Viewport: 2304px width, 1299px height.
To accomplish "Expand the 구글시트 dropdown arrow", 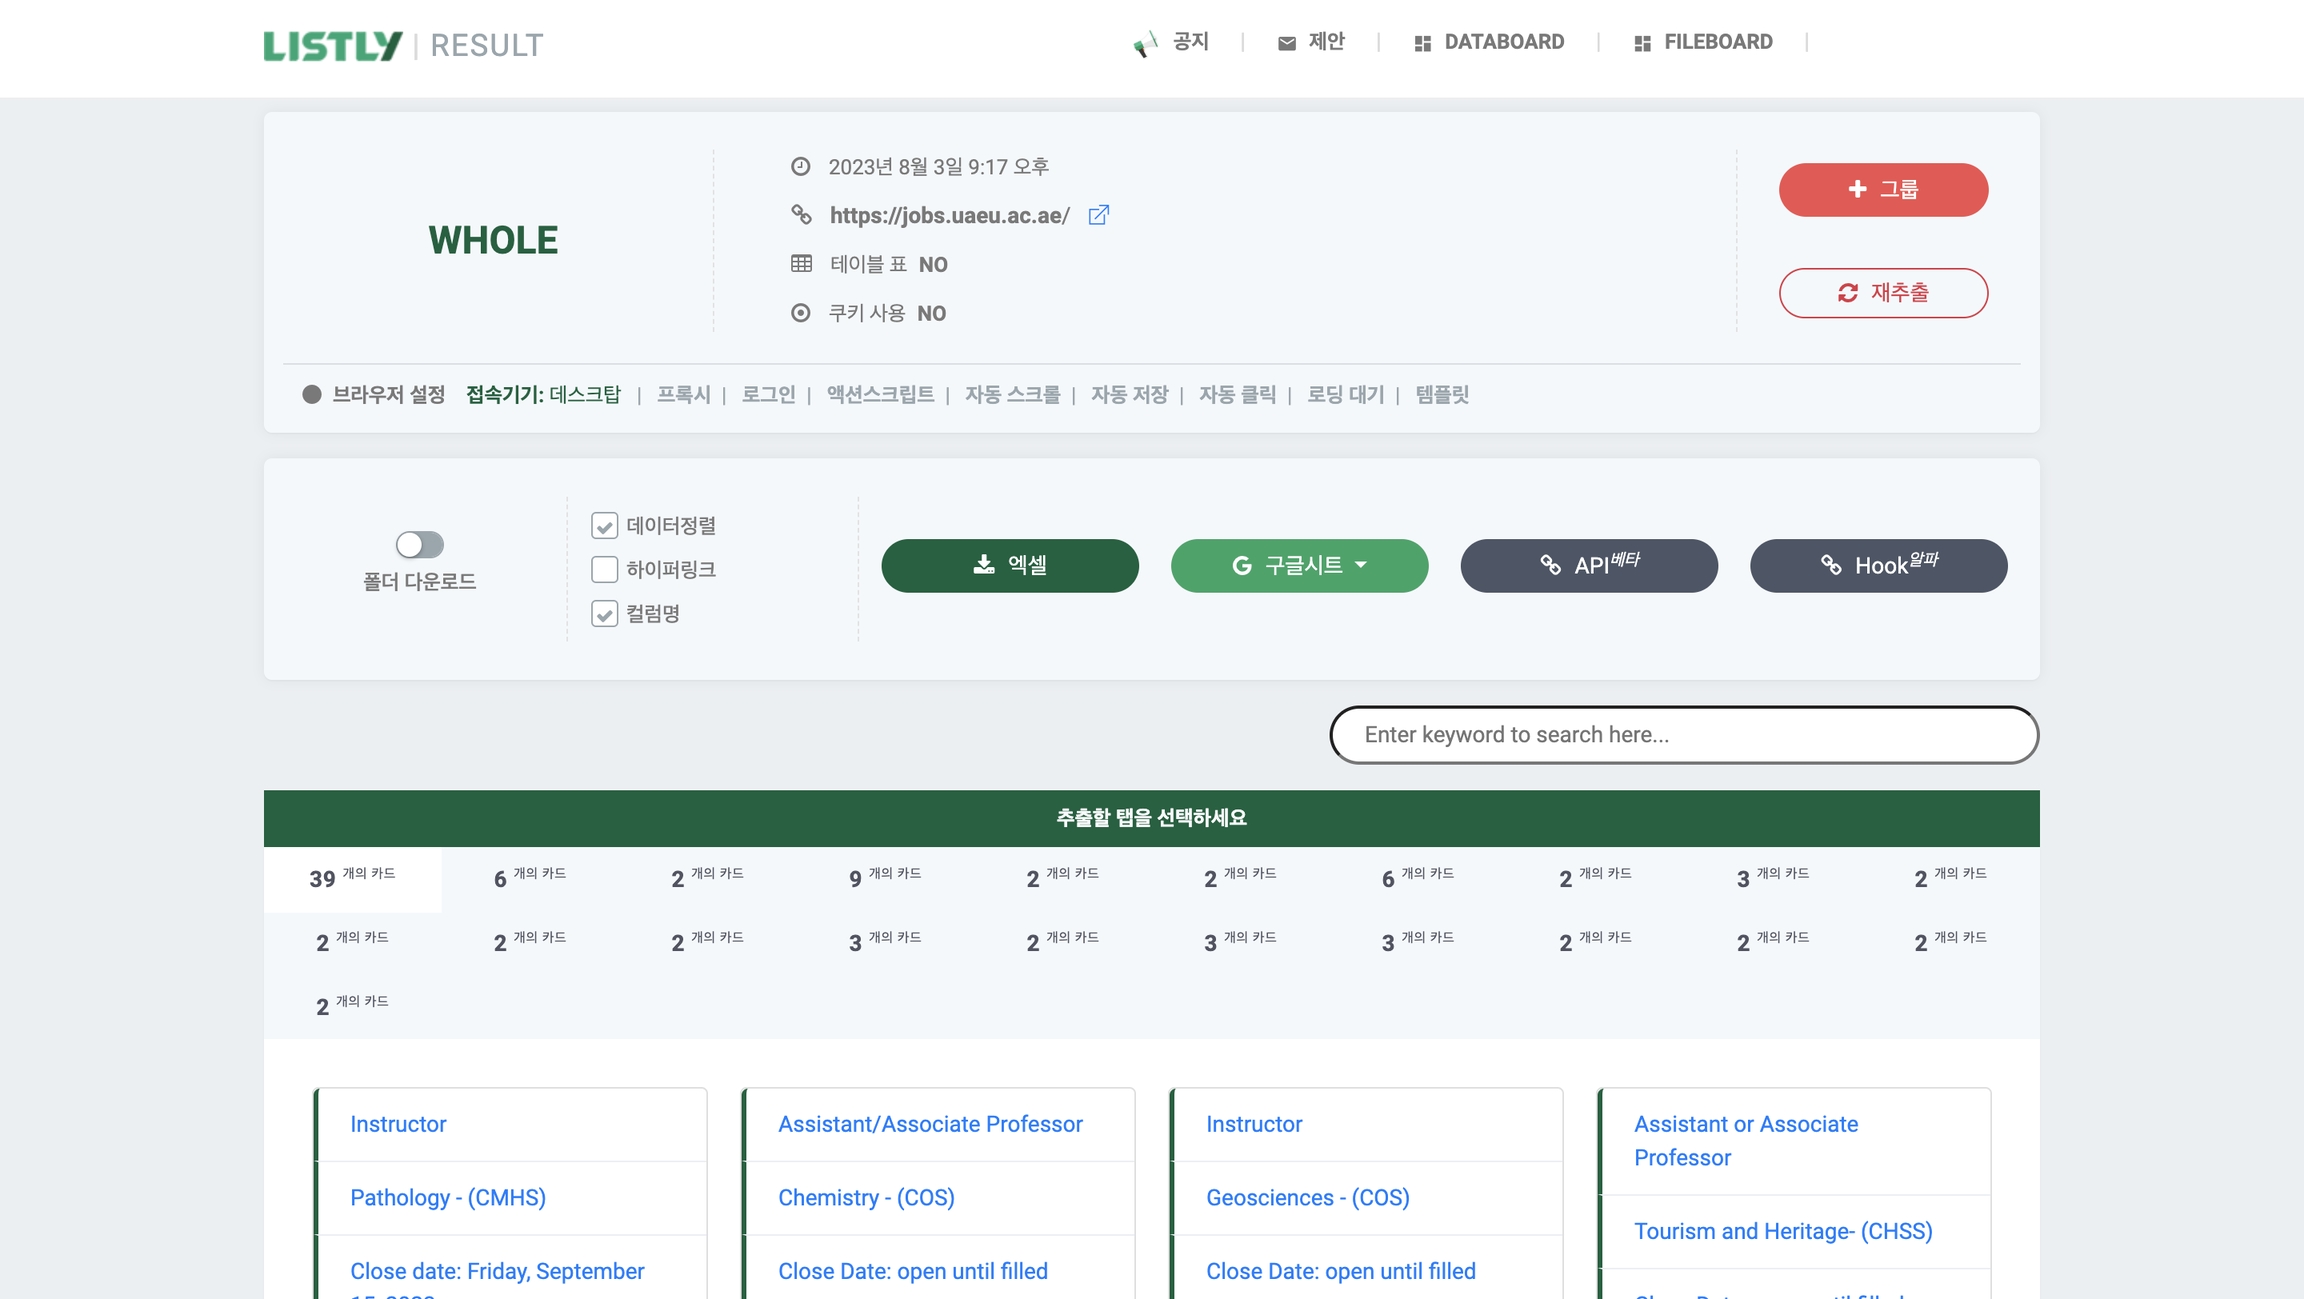I will [x=1361, y=565].
